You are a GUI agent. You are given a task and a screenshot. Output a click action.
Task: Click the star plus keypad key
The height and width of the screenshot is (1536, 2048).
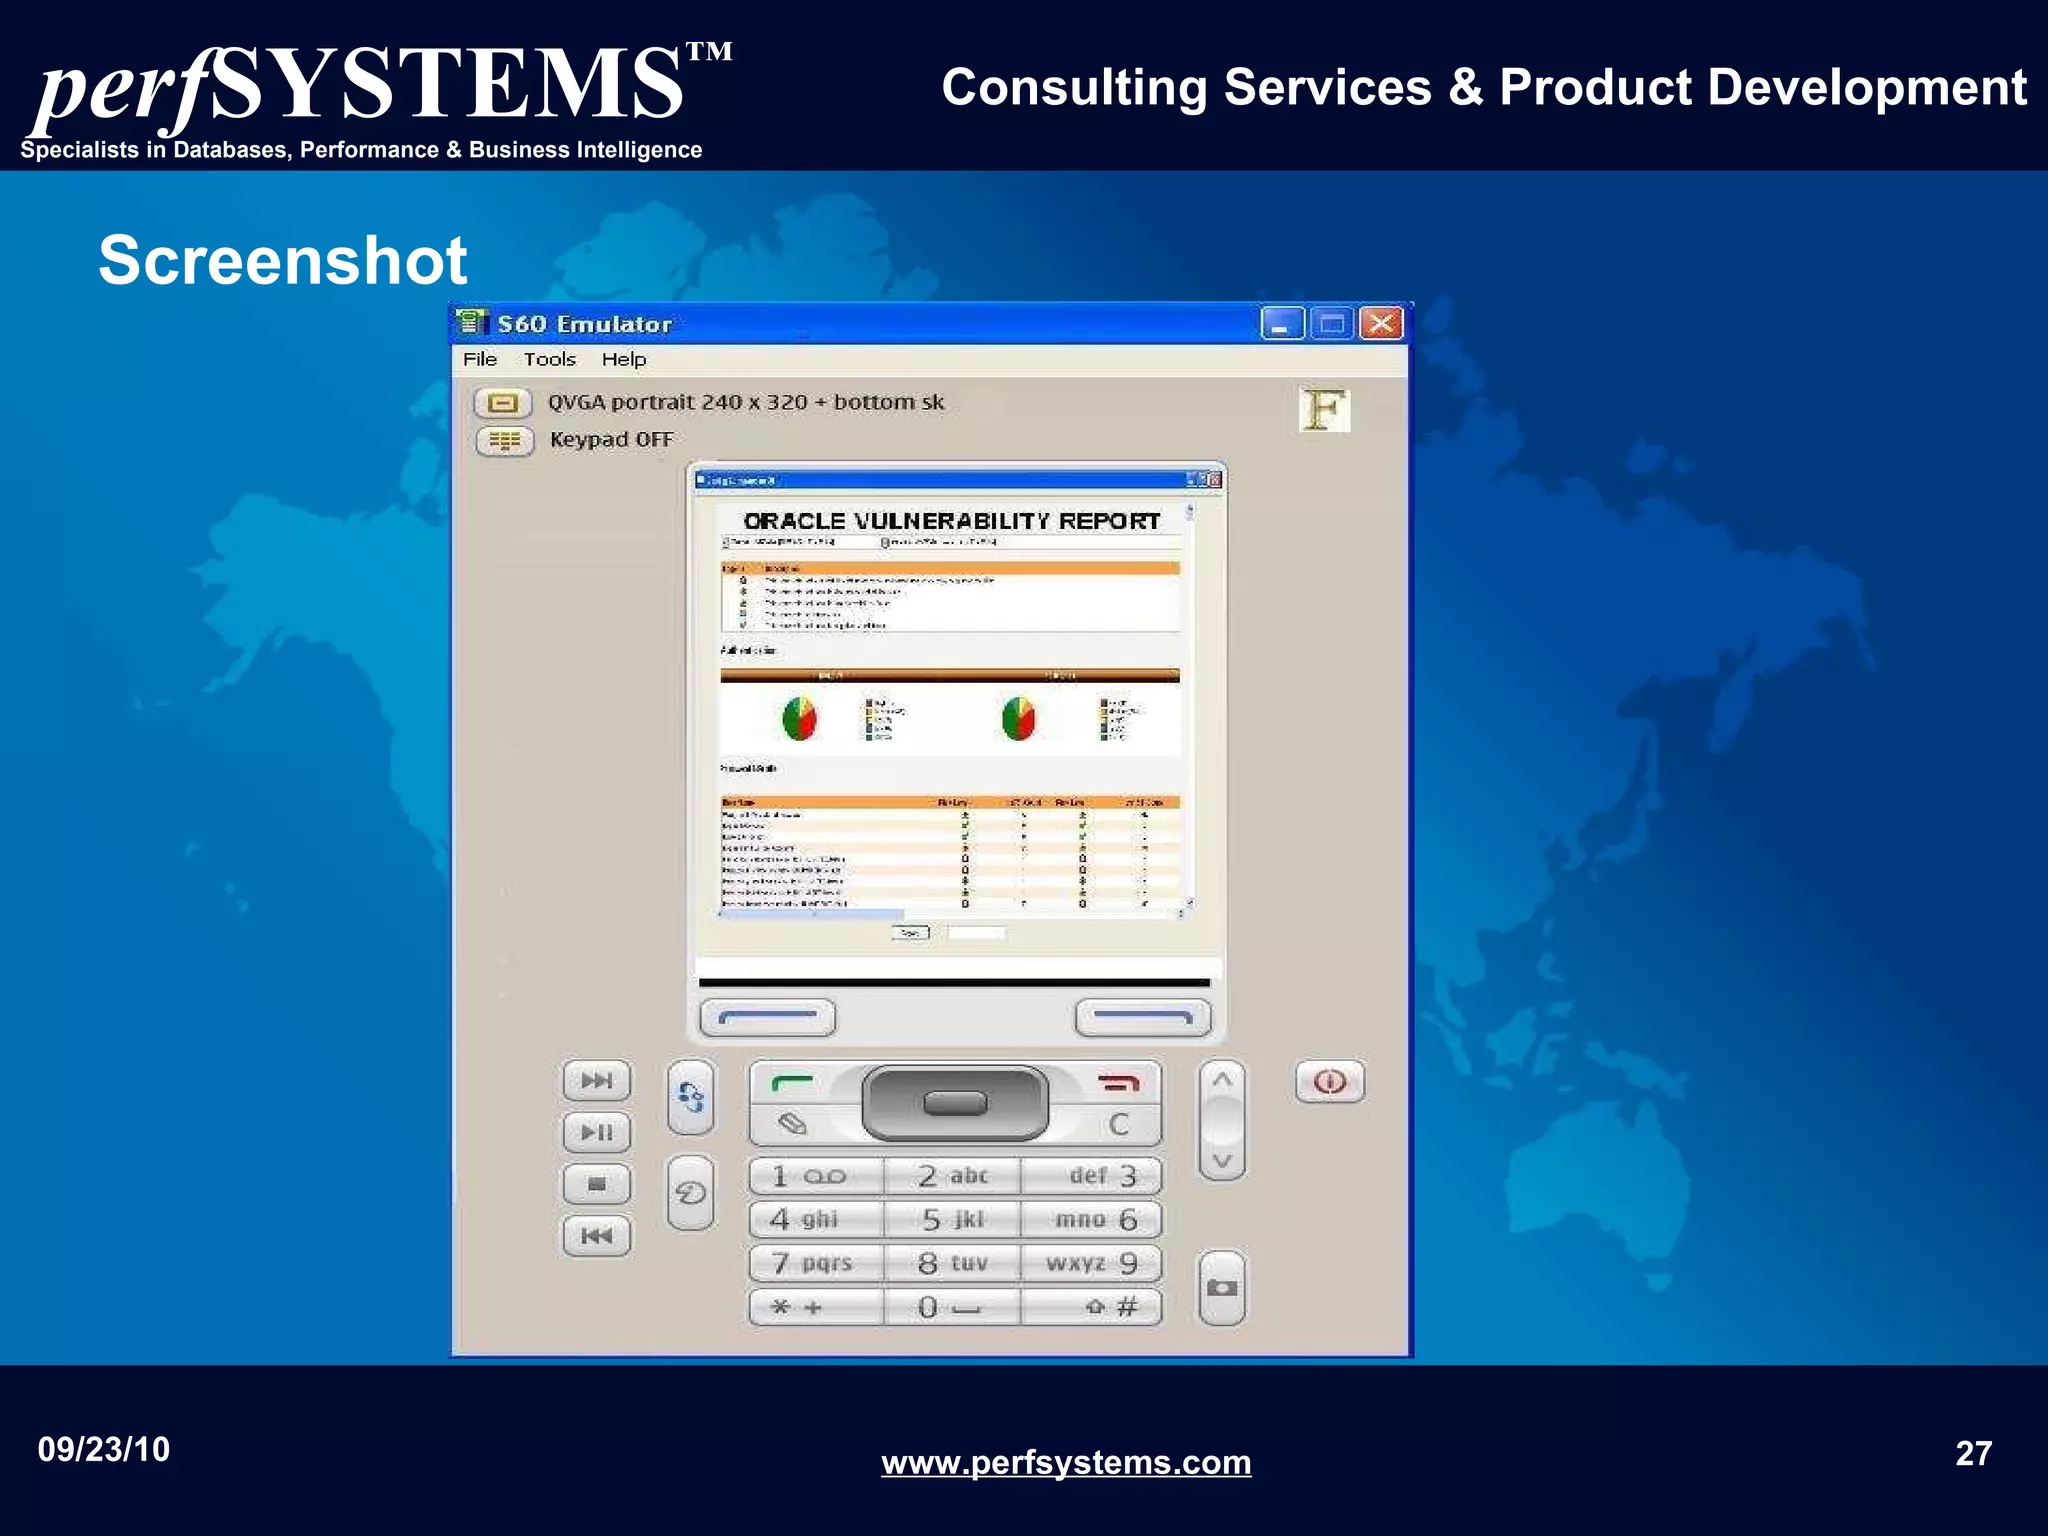point(817,1307)
